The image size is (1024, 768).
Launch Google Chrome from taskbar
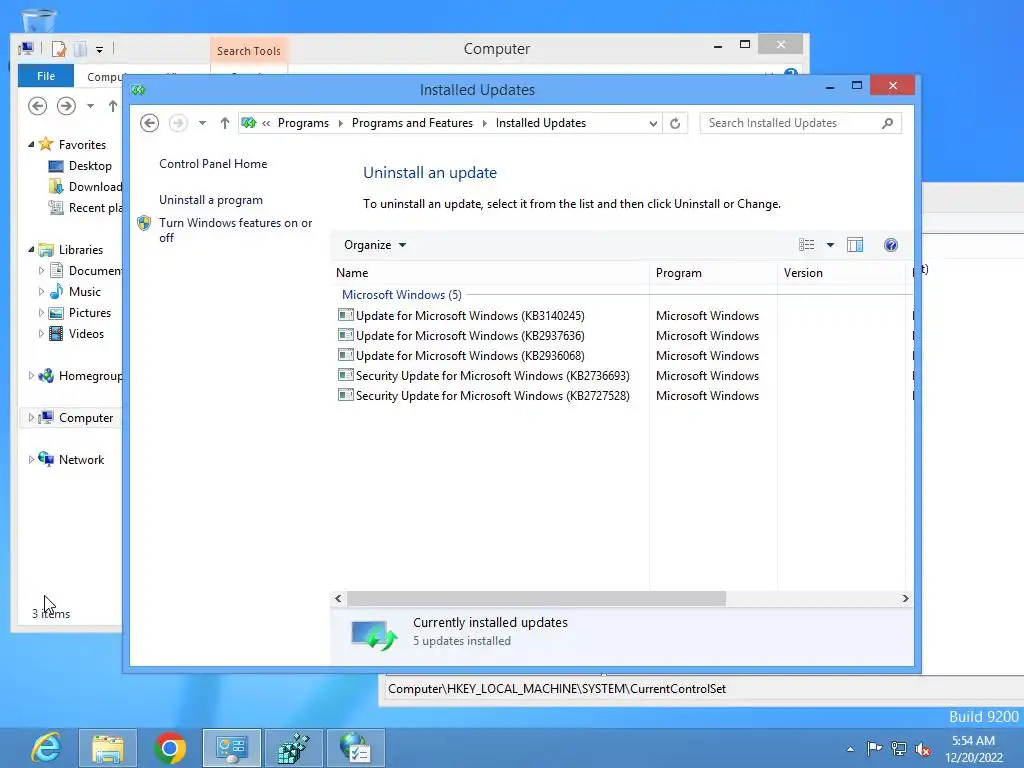(x=170, y=748)
